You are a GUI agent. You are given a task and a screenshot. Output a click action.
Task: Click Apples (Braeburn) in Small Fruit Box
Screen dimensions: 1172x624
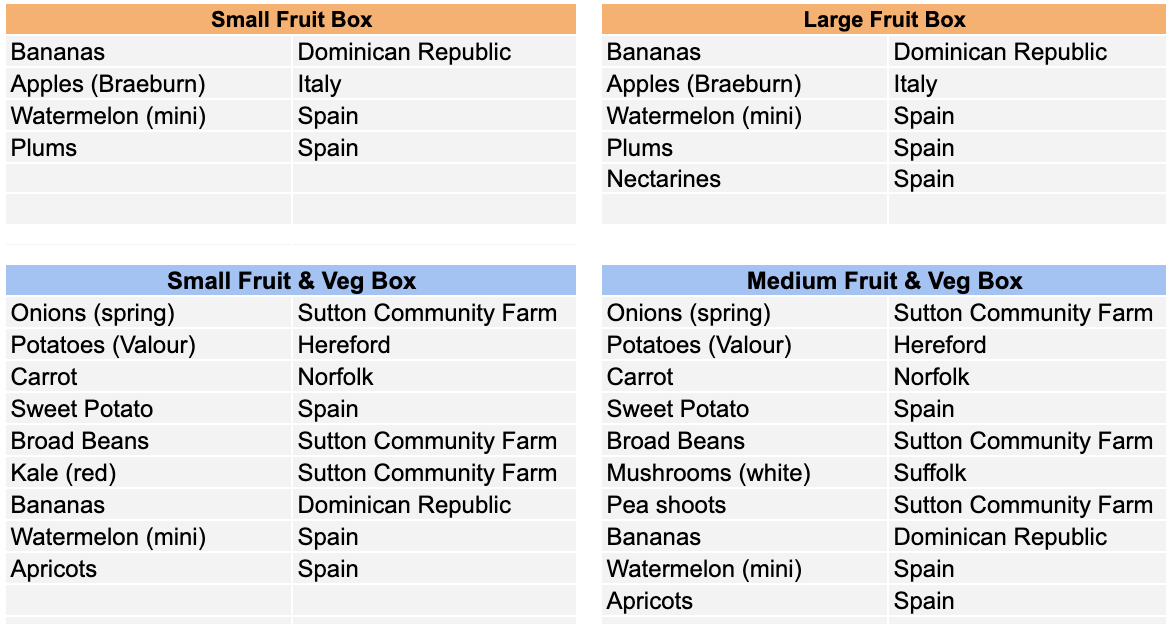tap(149, 84)
